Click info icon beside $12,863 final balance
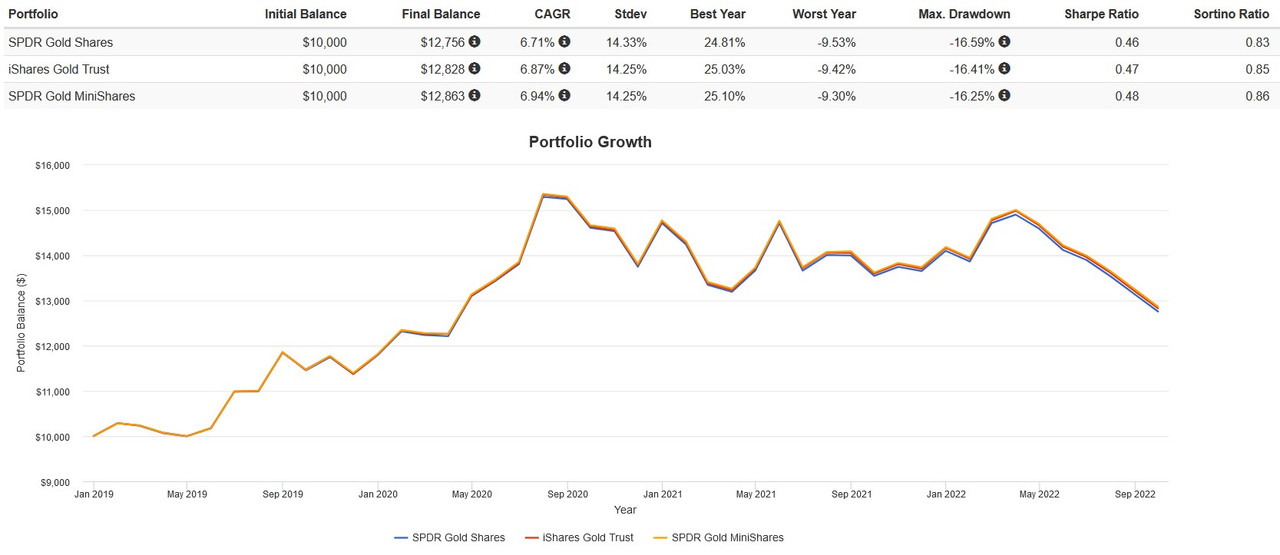This screenshot has height=555, width=1280. point(474,96)
